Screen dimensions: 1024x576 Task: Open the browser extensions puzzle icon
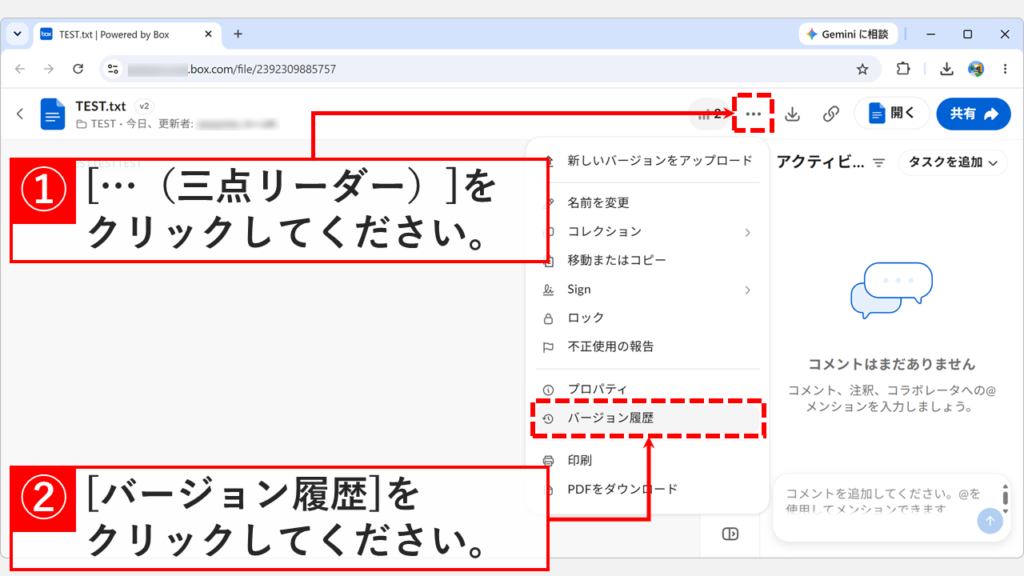(x=903, y=69)
